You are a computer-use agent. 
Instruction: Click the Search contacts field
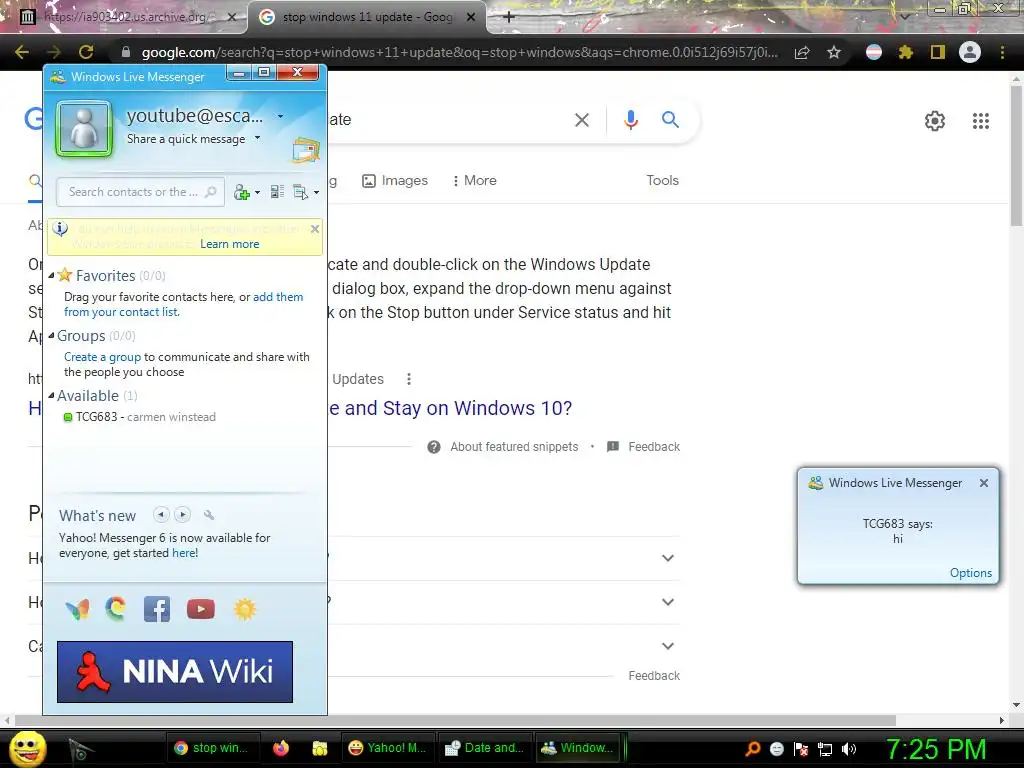click(x=140, y=192)
